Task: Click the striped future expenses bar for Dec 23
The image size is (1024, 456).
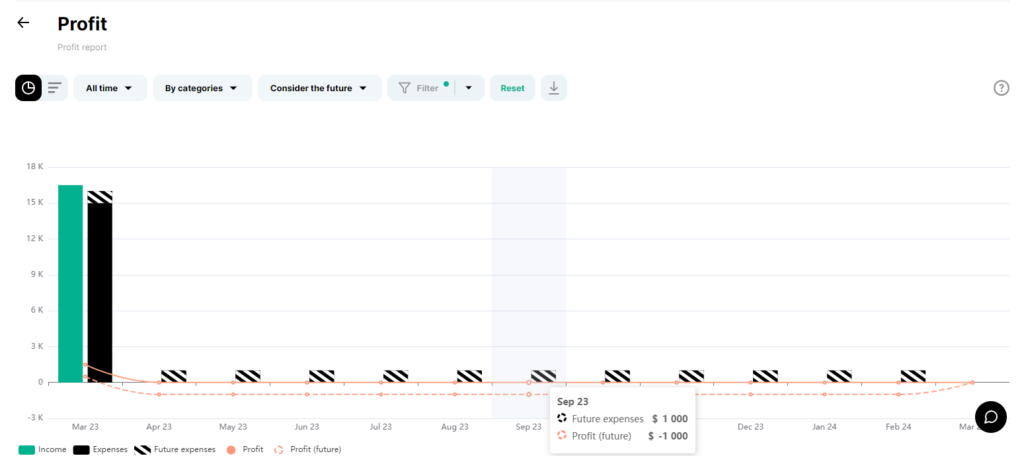Action: [765, 376]
